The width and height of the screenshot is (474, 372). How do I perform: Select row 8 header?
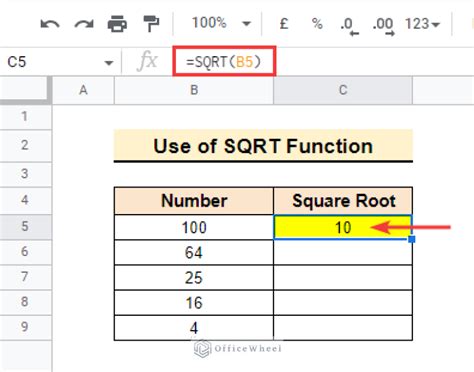[x=26, y=302]
